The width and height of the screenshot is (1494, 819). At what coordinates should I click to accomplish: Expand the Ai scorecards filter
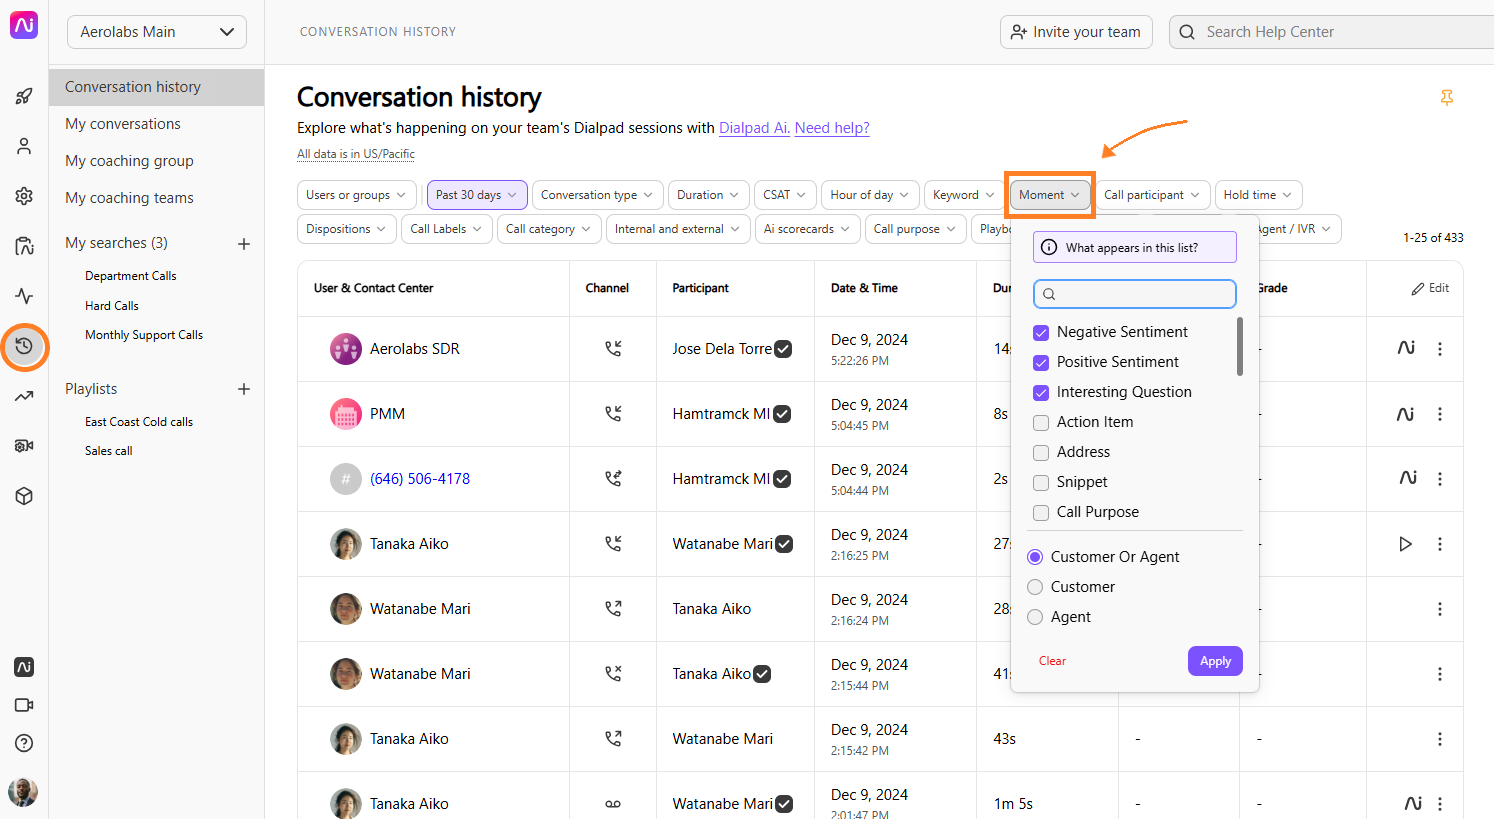tap(807, 229)
